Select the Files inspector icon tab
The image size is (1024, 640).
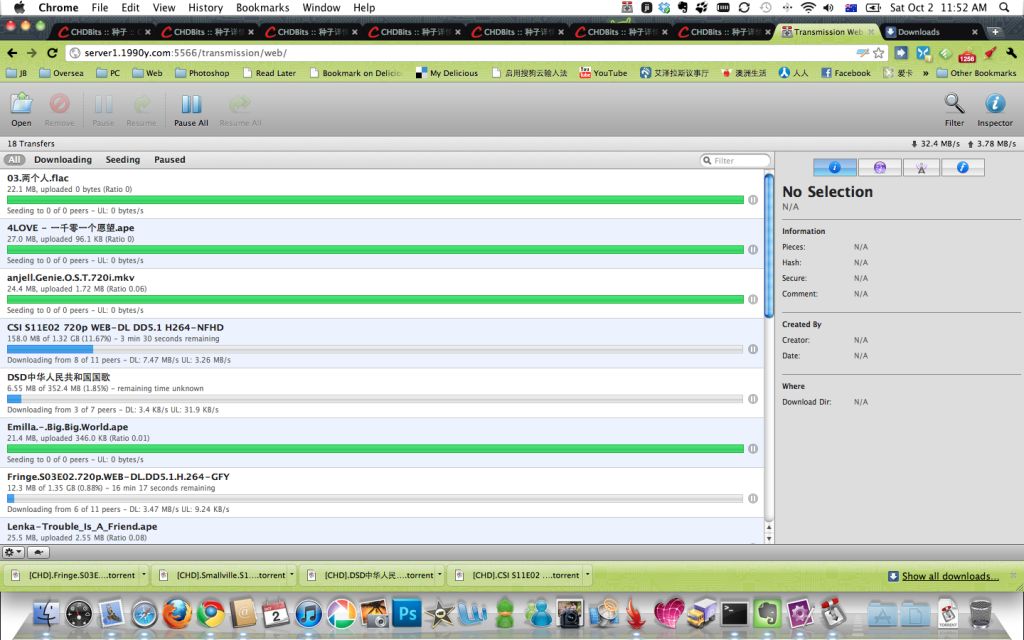962,167
